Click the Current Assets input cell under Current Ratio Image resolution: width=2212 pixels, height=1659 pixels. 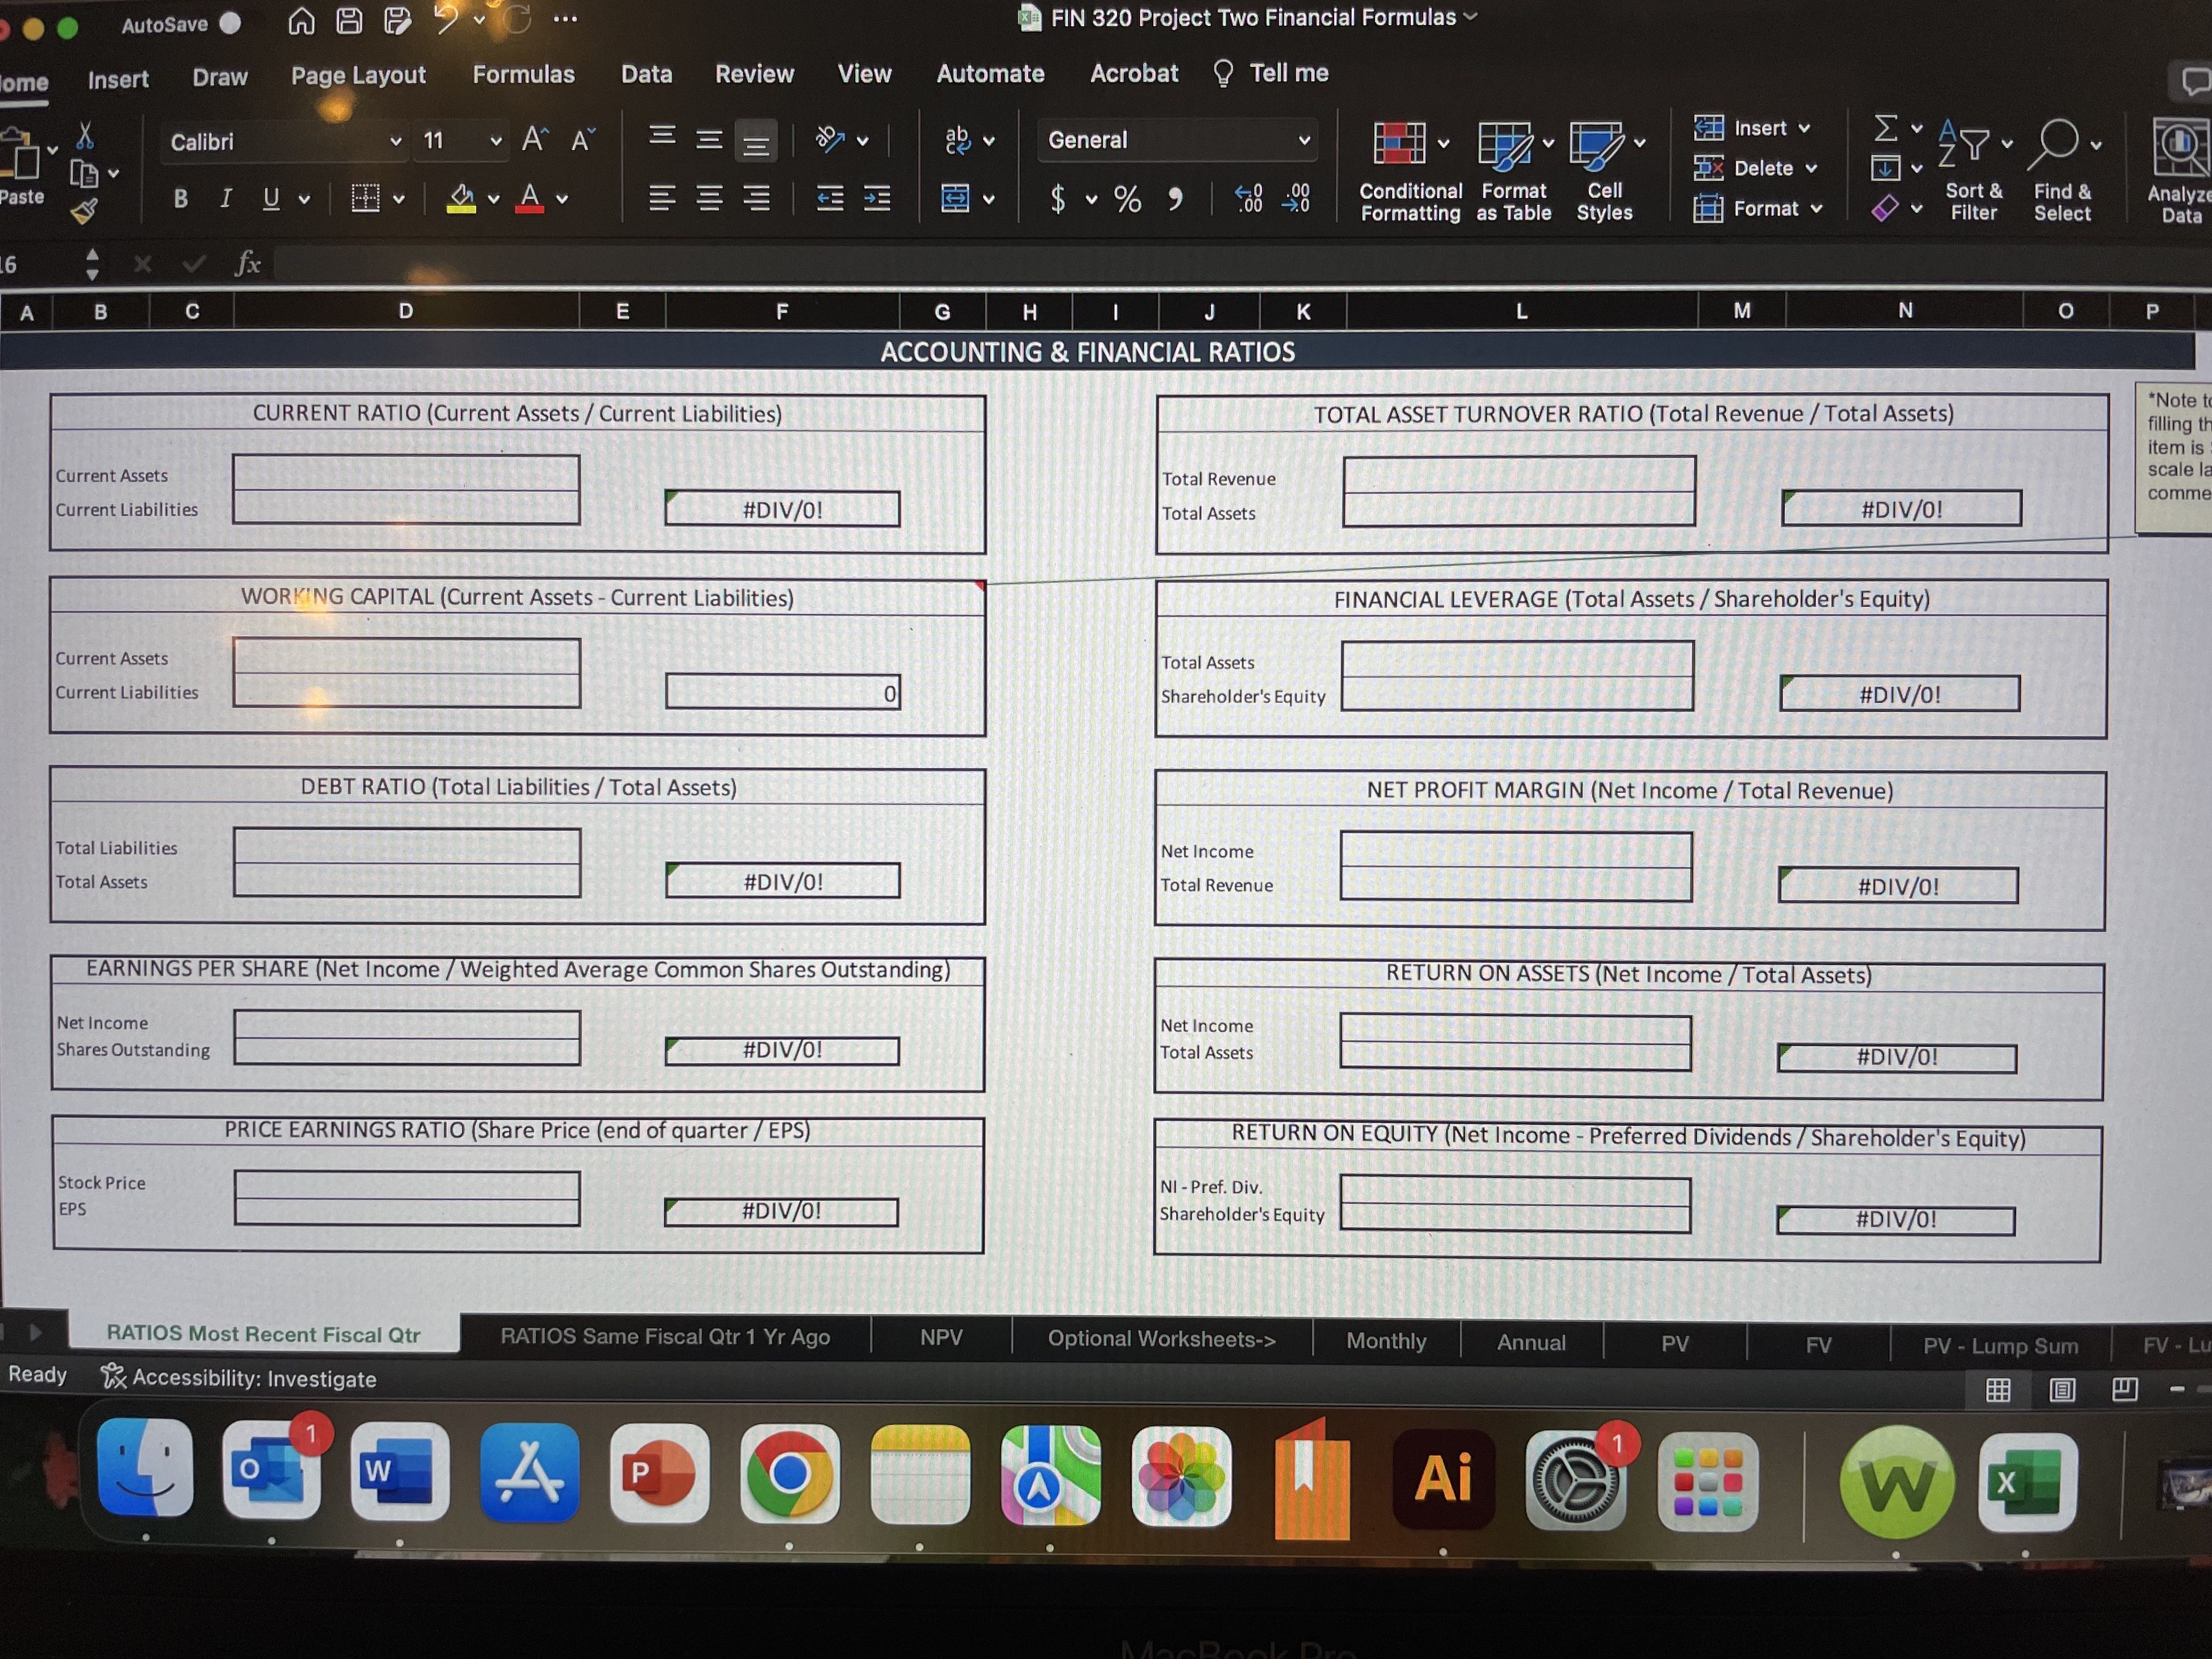(x=406, y=474)
